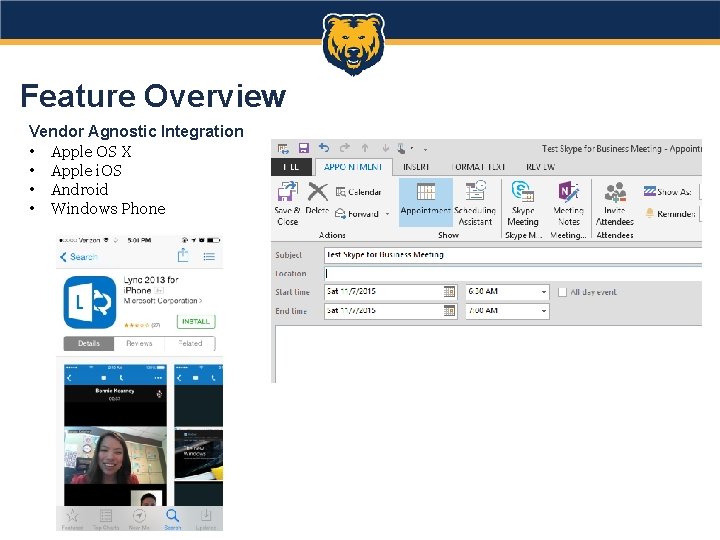Click the Save icon in the Outlook quick access toolbar
The width and height of the screenshot is (720, 540).
(304, 148)
